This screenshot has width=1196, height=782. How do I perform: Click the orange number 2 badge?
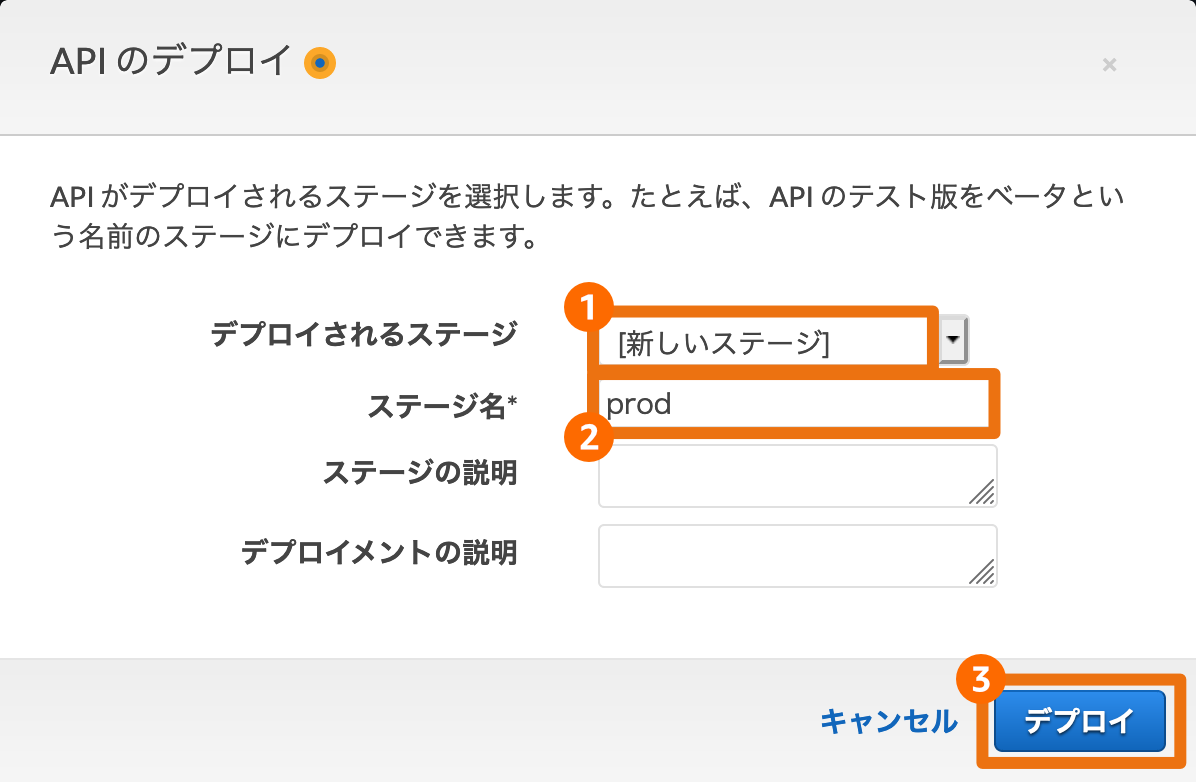click(588, 438)
